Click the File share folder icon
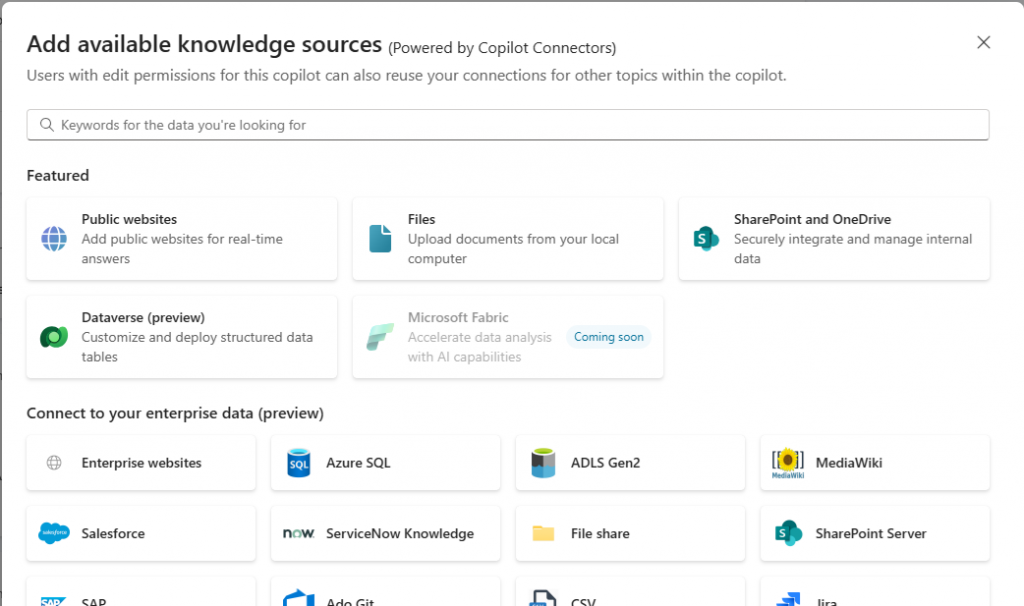1024x606 pixels. tap(543, 533)
